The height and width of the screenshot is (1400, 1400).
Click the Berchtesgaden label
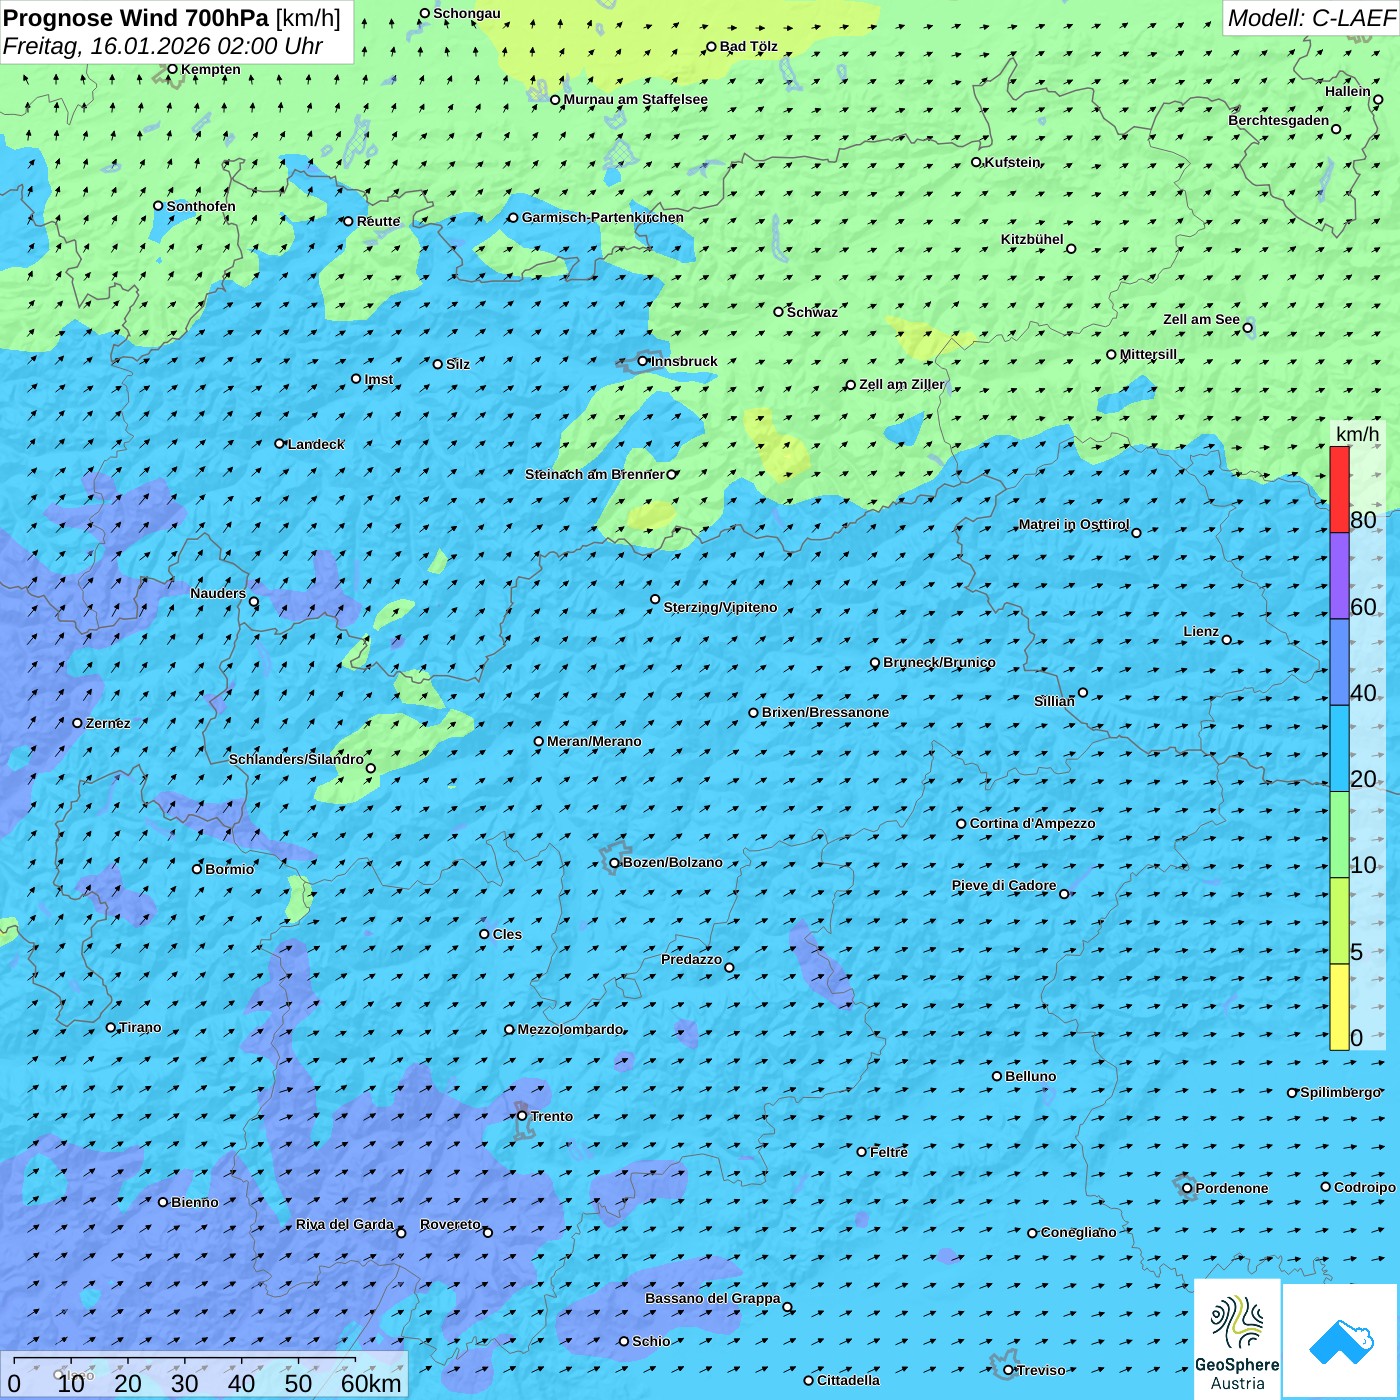coord(1278,120)
